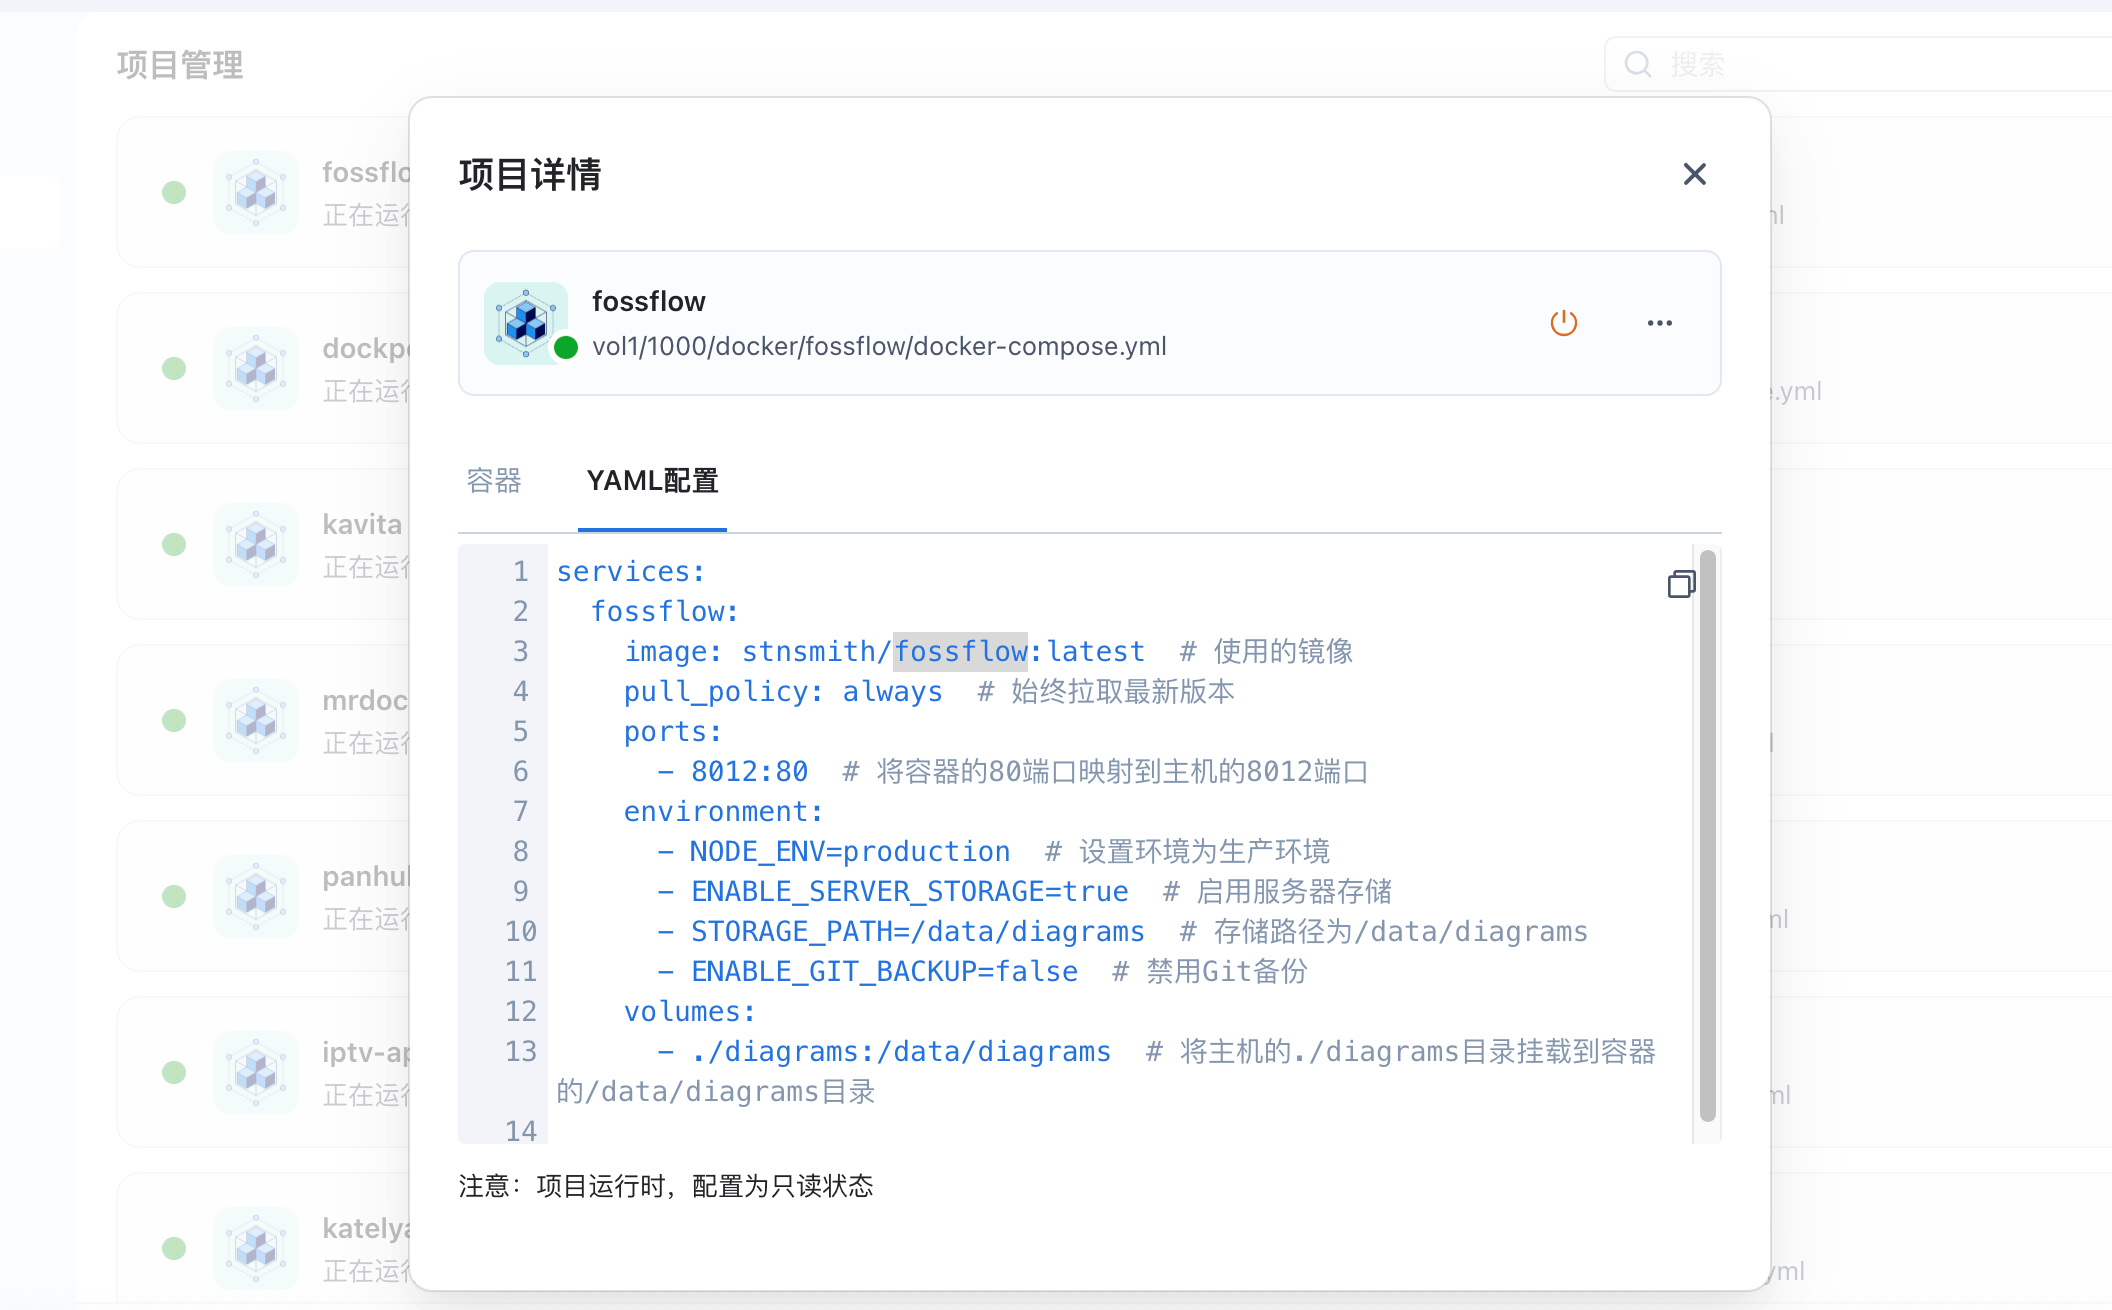Image resolution: width=2112 pixels, height=1310 pixels.
Task: Click the dockpeek project cube icon
Action: point(256,368)
